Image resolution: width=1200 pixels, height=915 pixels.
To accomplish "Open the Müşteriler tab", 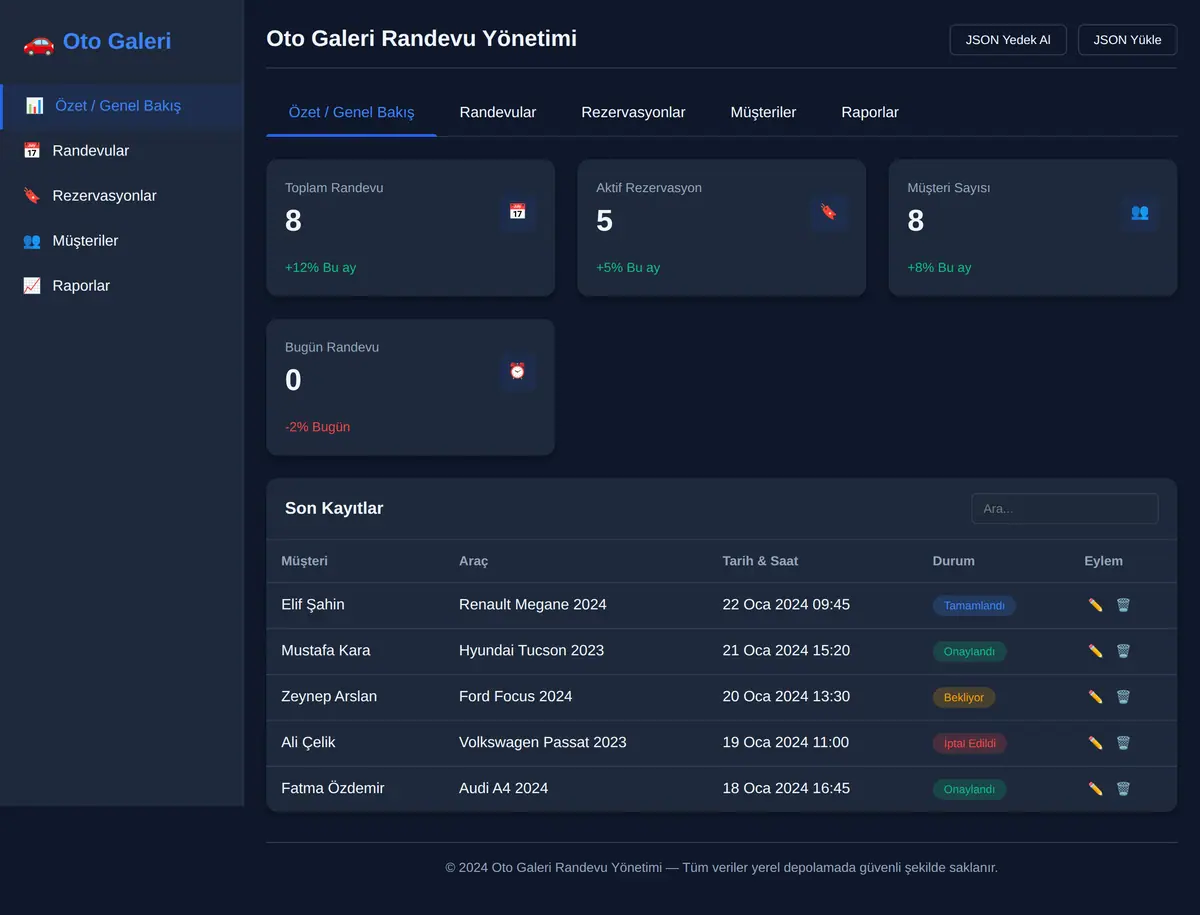I will pos(764,112).
